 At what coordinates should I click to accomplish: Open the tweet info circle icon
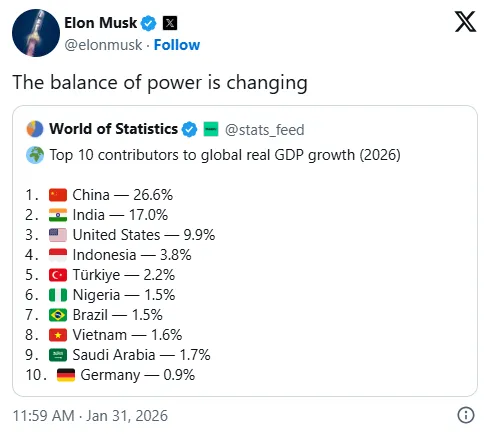(x=466, y=415)
